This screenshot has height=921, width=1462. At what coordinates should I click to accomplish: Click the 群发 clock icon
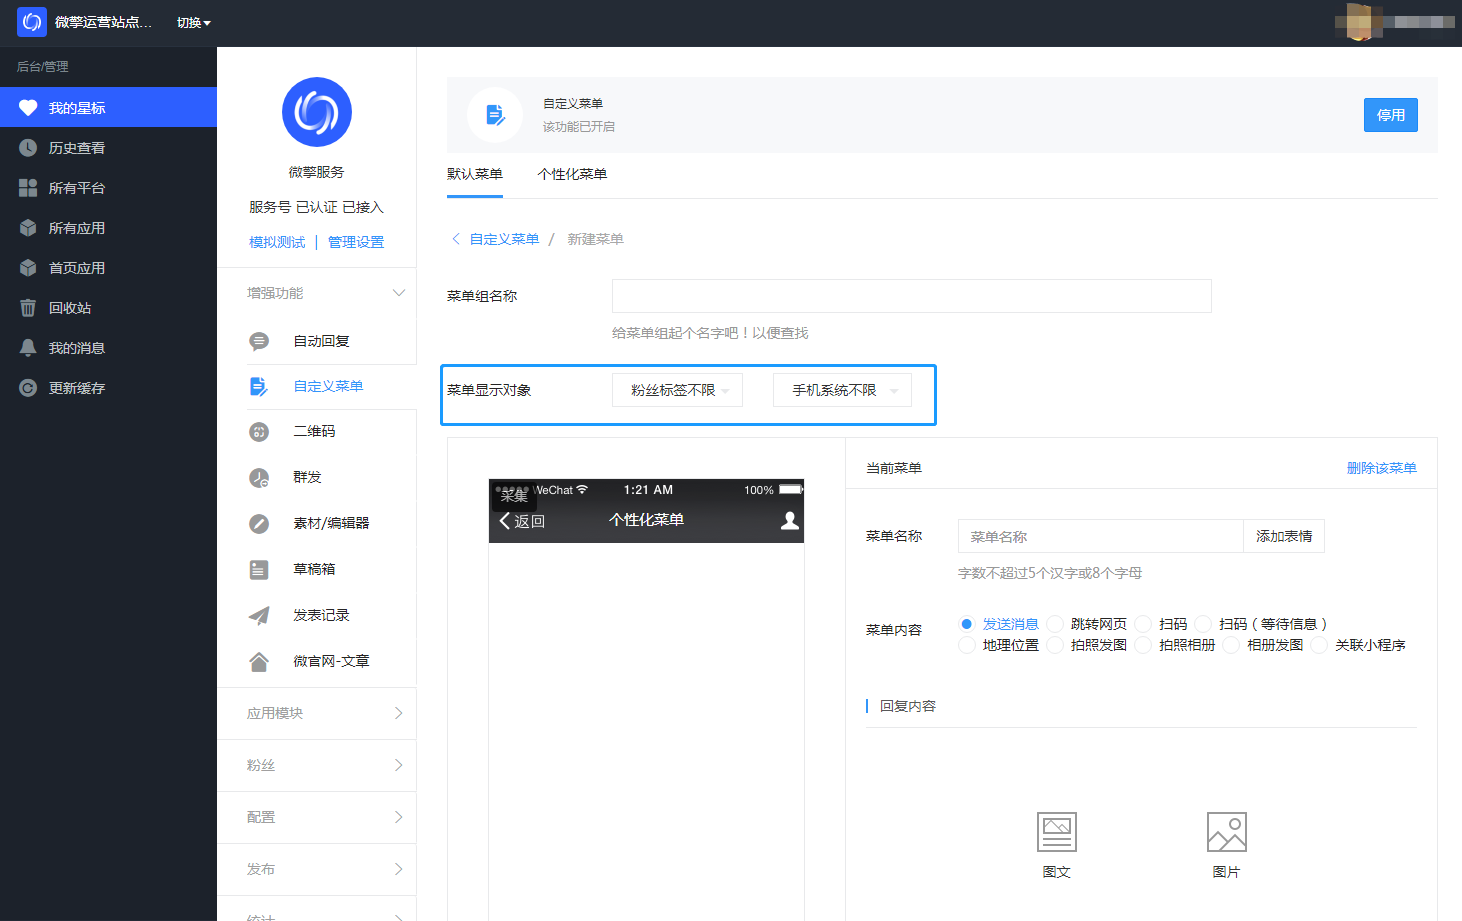click(259, 477)
